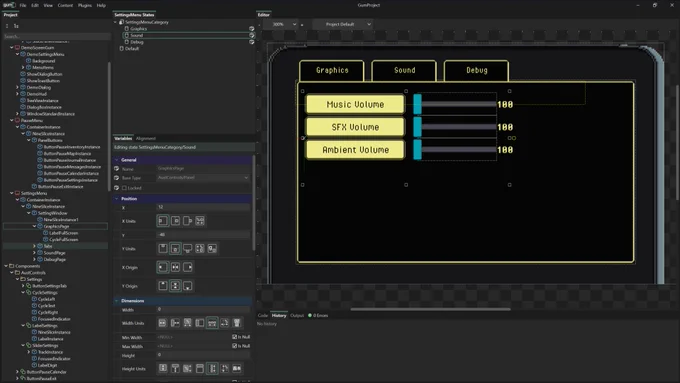Set Y Origin to Center
The height and width of the screenshot is (383, 680).
click(x=175, y=286)
